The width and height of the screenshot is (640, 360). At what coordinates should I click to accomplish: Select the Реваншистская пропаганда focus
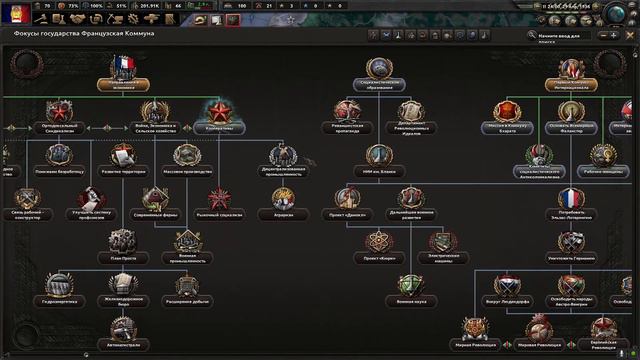click(347, 118)
